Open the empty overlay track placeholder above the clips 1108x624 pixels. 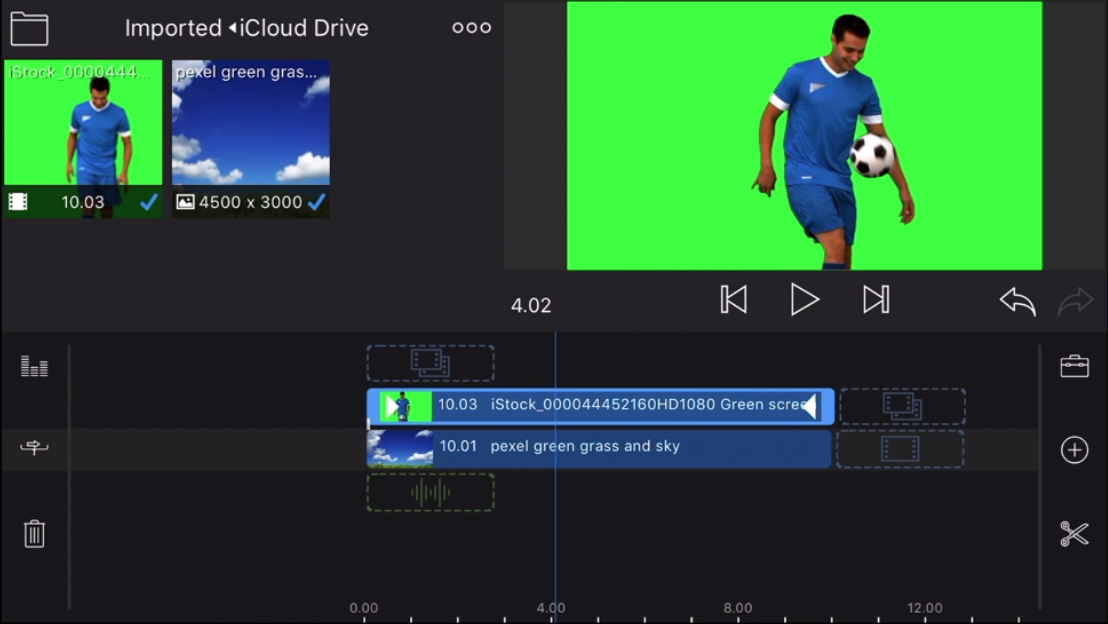430,363
